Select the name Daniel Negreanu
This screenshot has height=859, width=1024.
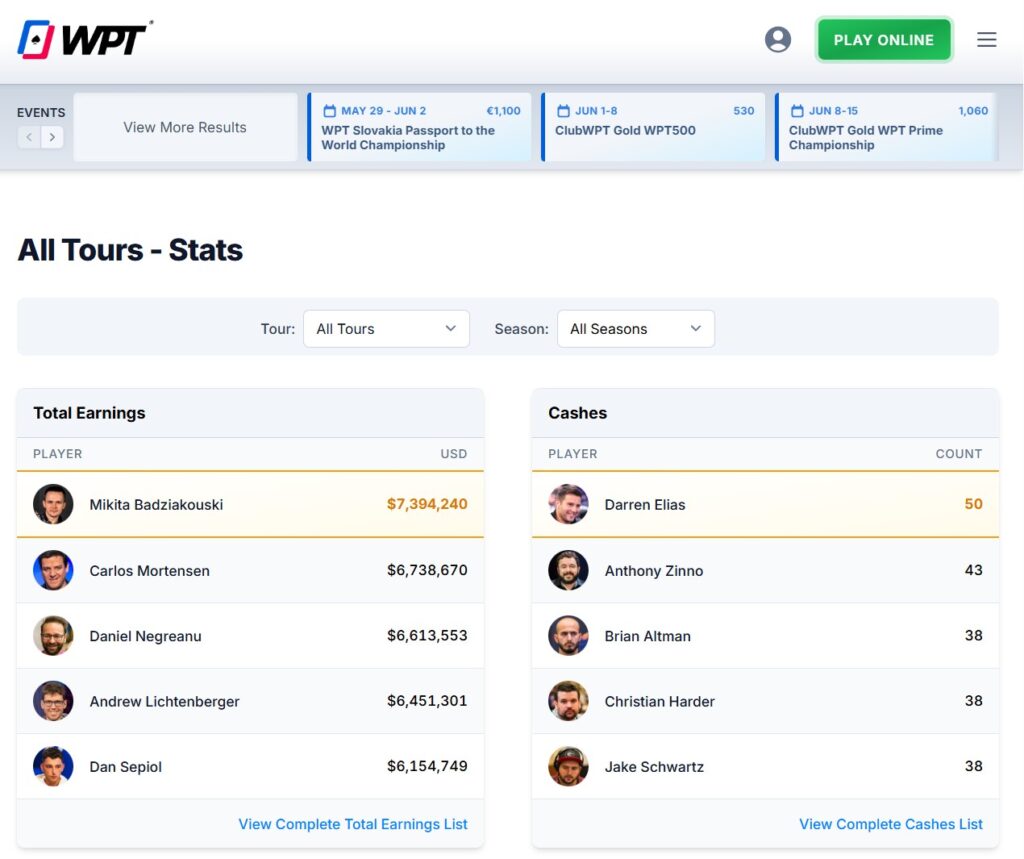click(x=146, y=636)
